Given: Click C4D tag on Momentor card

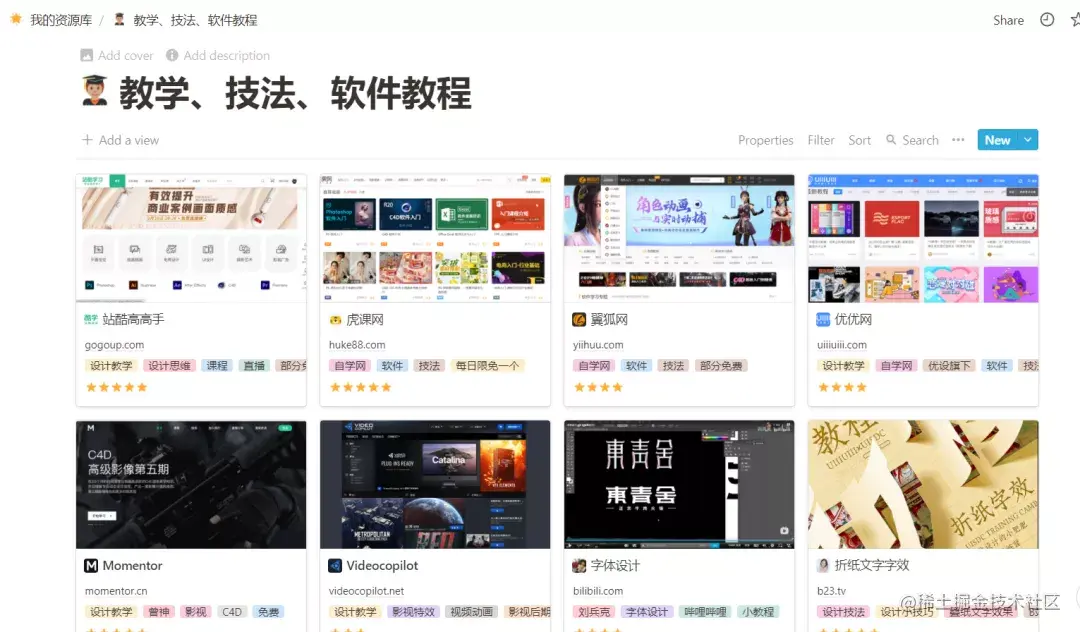Looking at the screenshot, I should [232, 611].
